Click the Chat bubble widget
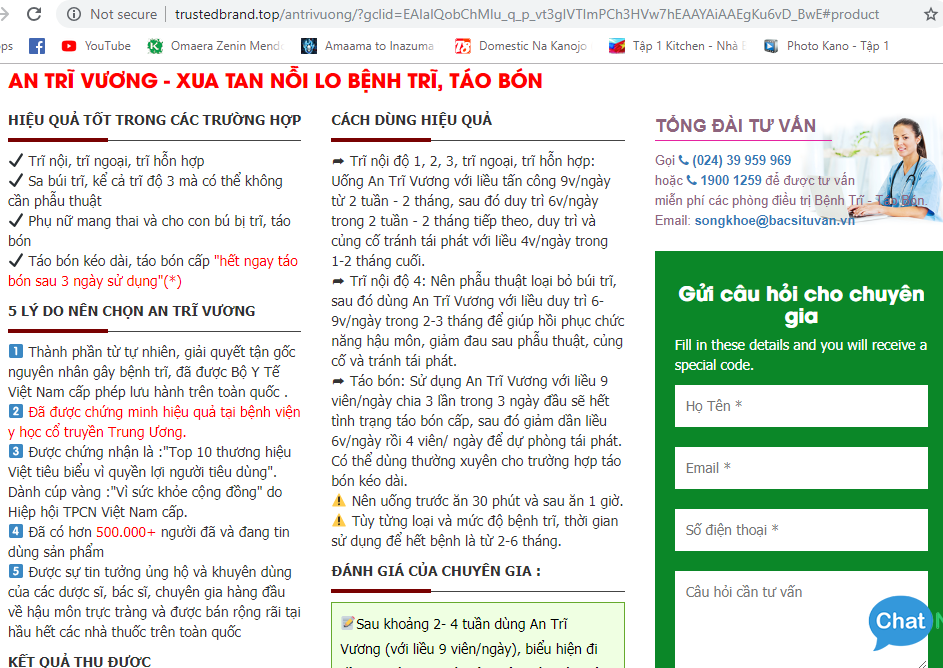Viewport: 943px width, 668px height. coord(900,622)
